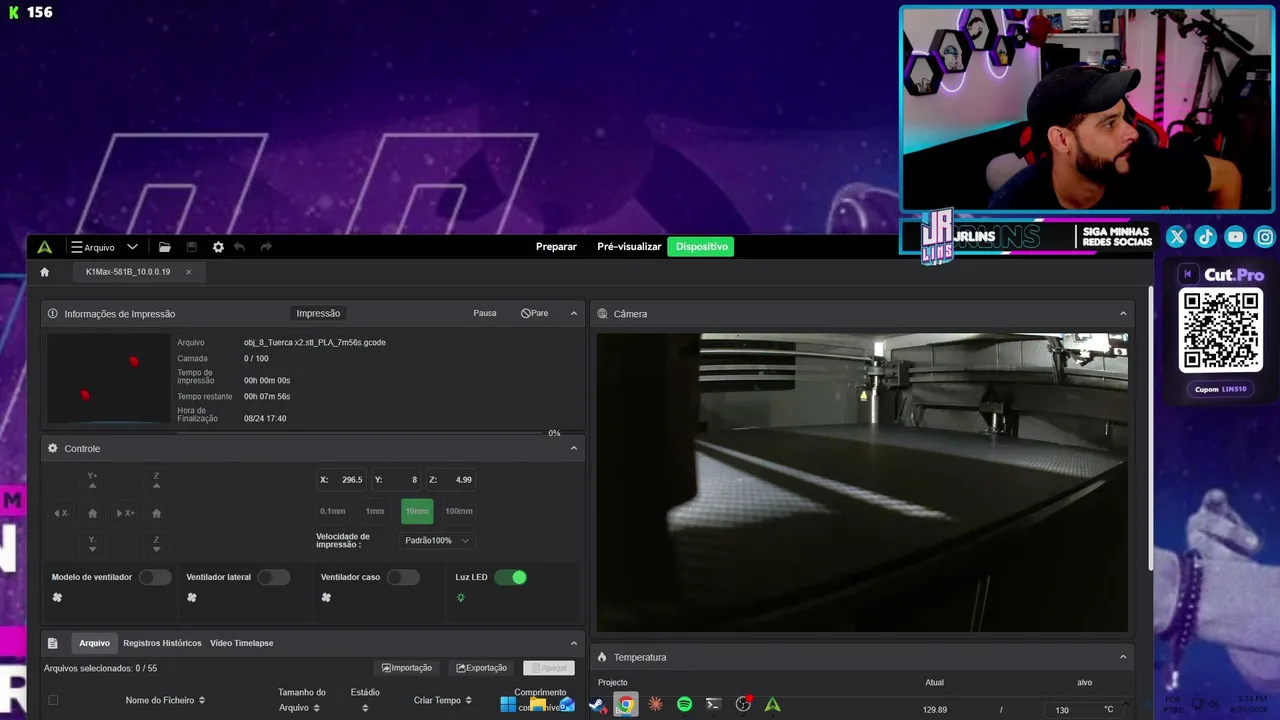Click the Importação button
This screenshot has height=720, width=1280.
click(407, 668)
